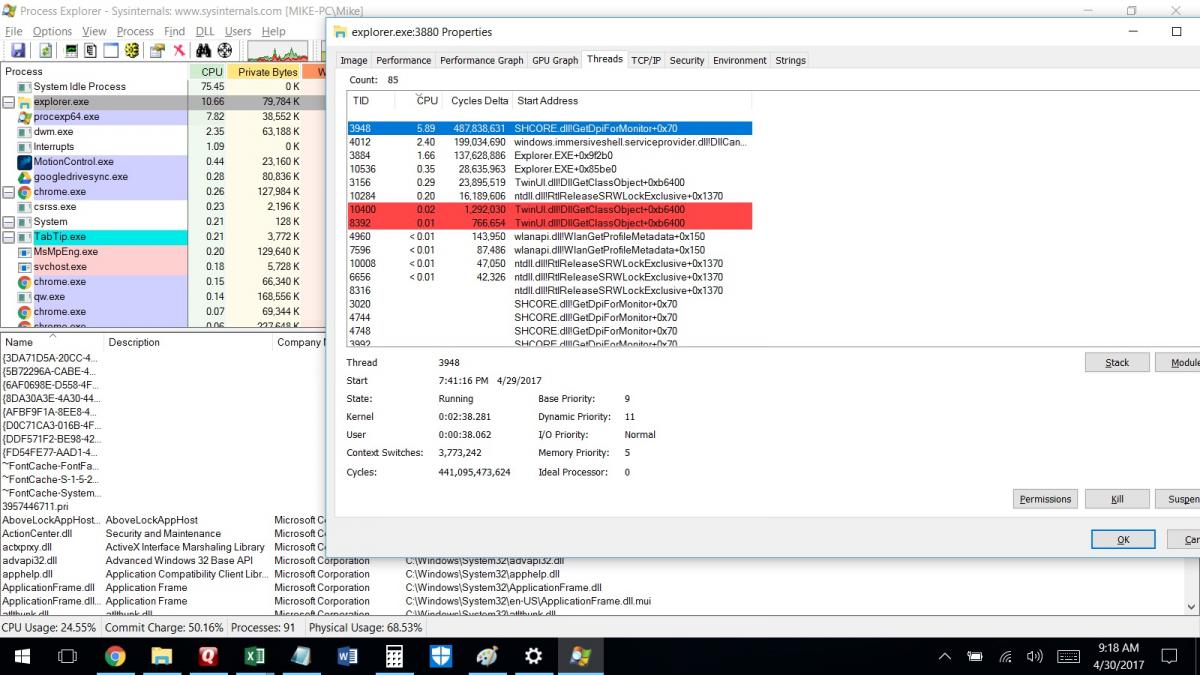Screen dimensions: 1200x675
Task: Sort lower pane by Description column header
Action: point(187,342)
